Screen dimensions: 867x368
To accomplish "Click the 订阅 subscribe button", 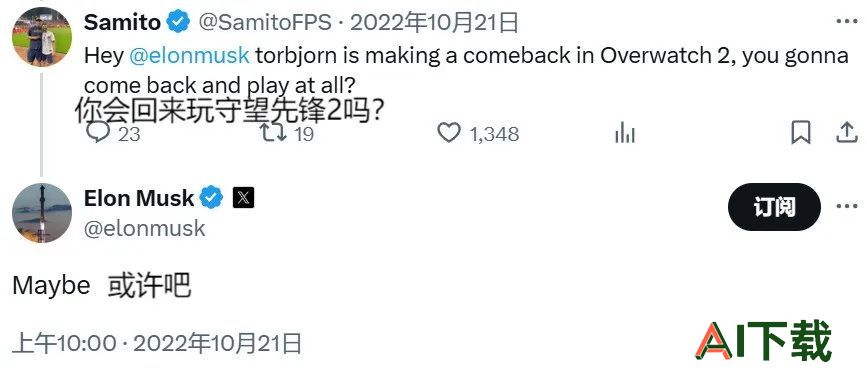I will pyautogui.click(x=774, y=207).
